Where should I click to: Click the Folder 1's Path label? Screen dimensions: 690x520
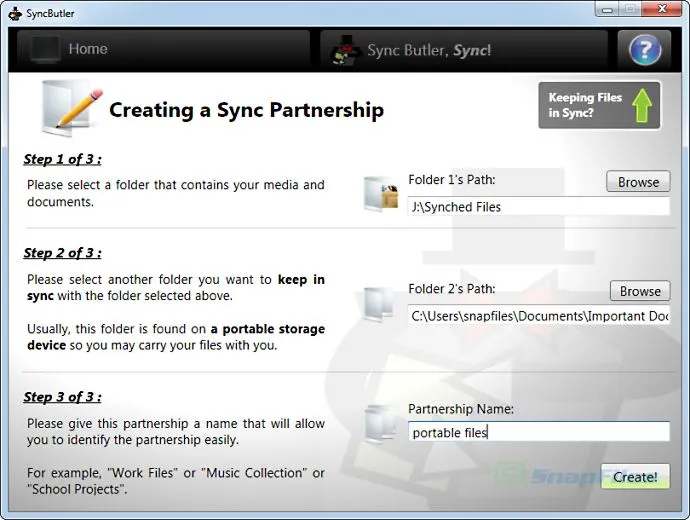click(x=452, y=179)
